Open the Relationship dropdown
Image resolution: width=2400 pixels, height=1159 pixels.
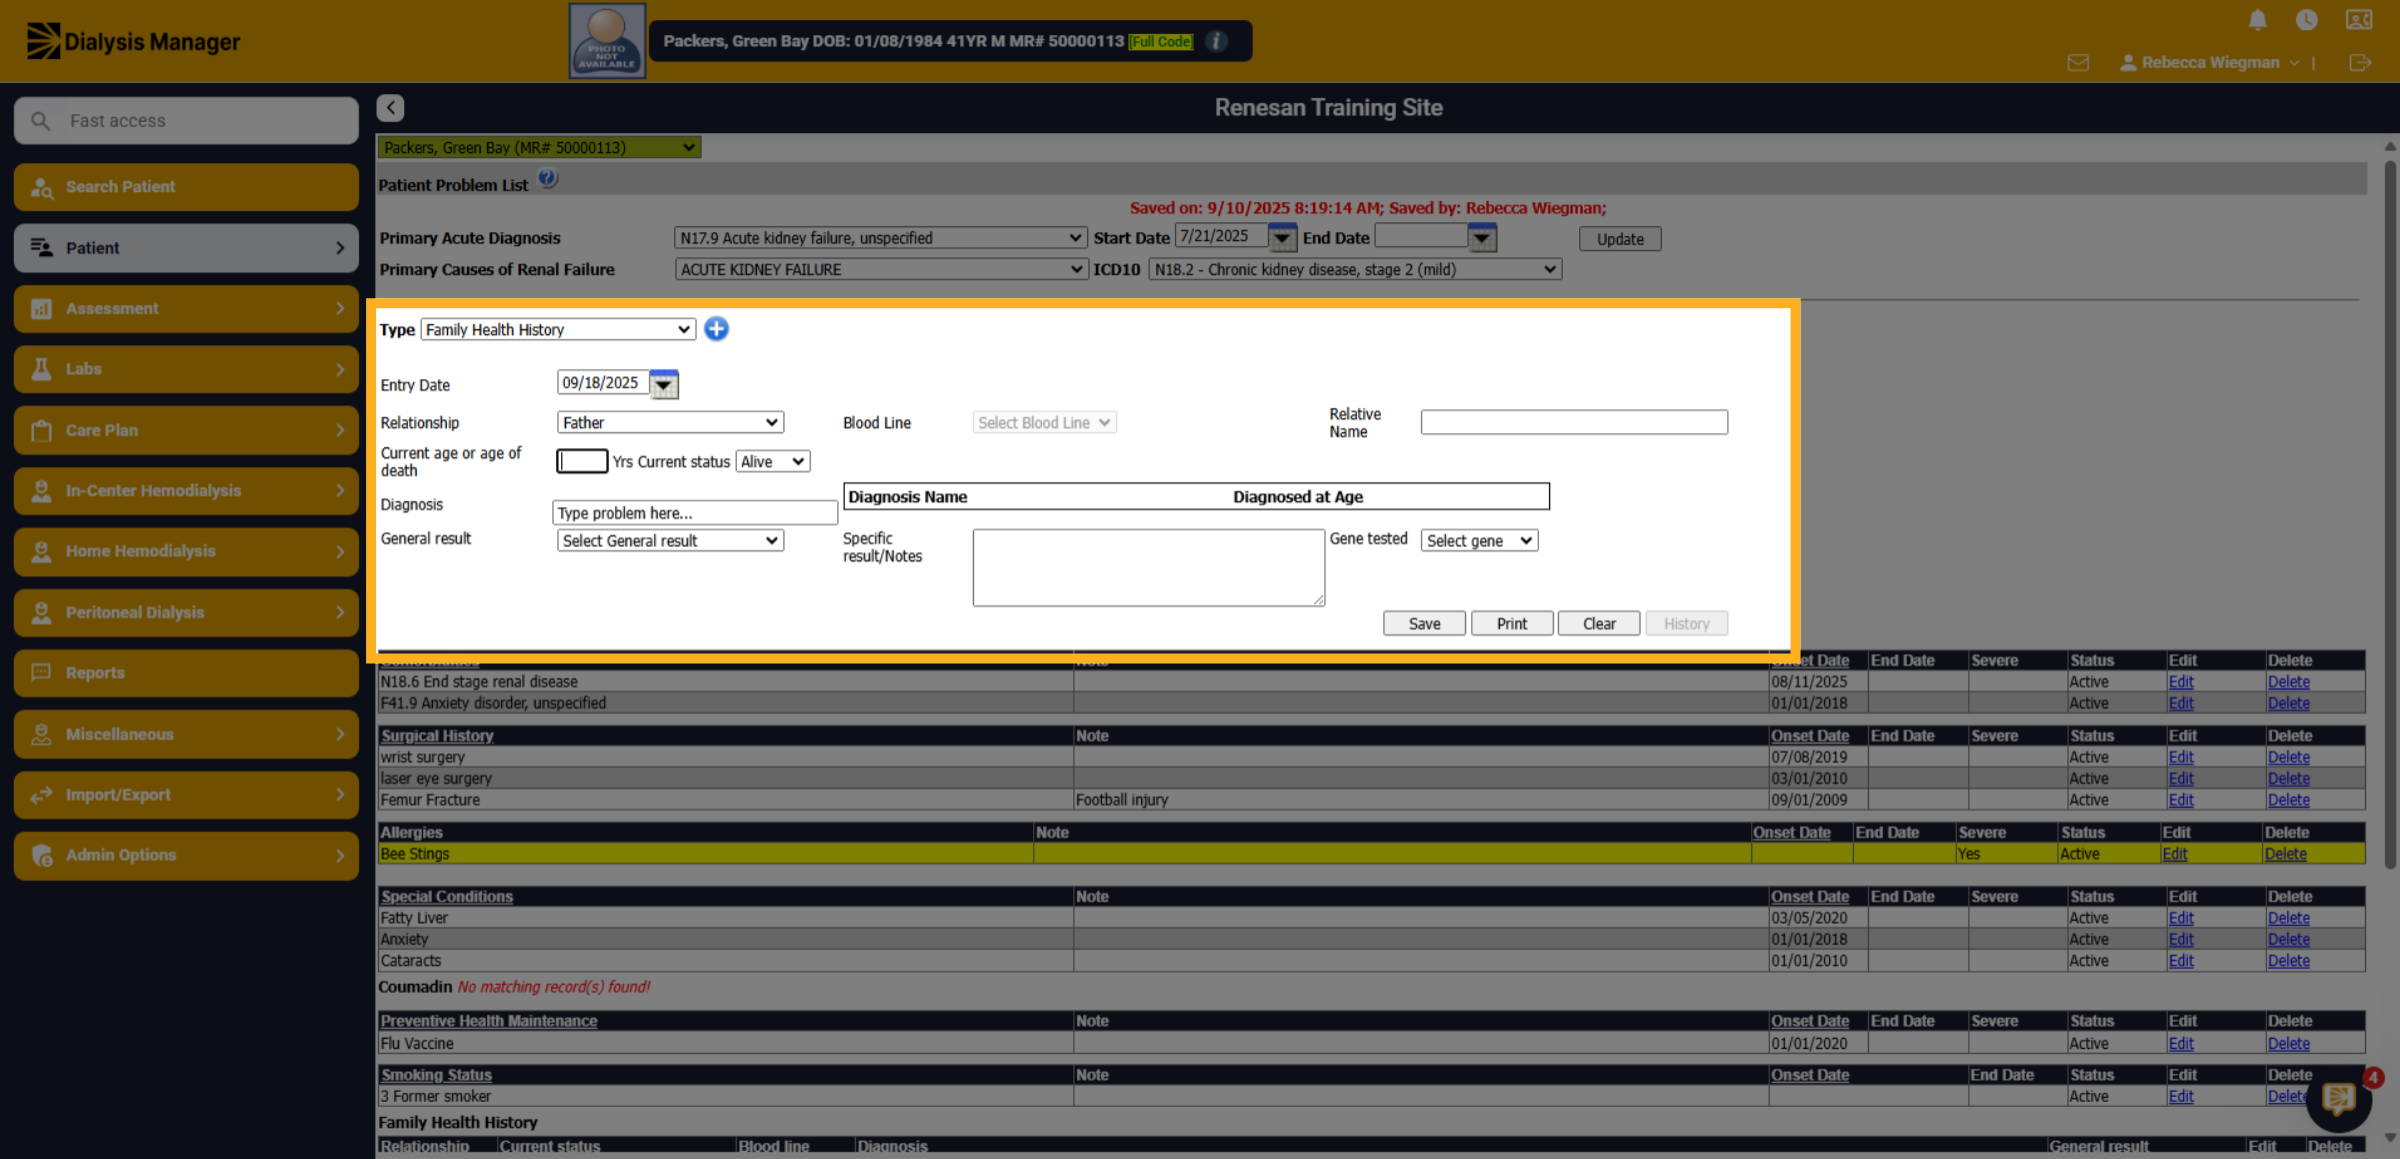tap(670, 423)
